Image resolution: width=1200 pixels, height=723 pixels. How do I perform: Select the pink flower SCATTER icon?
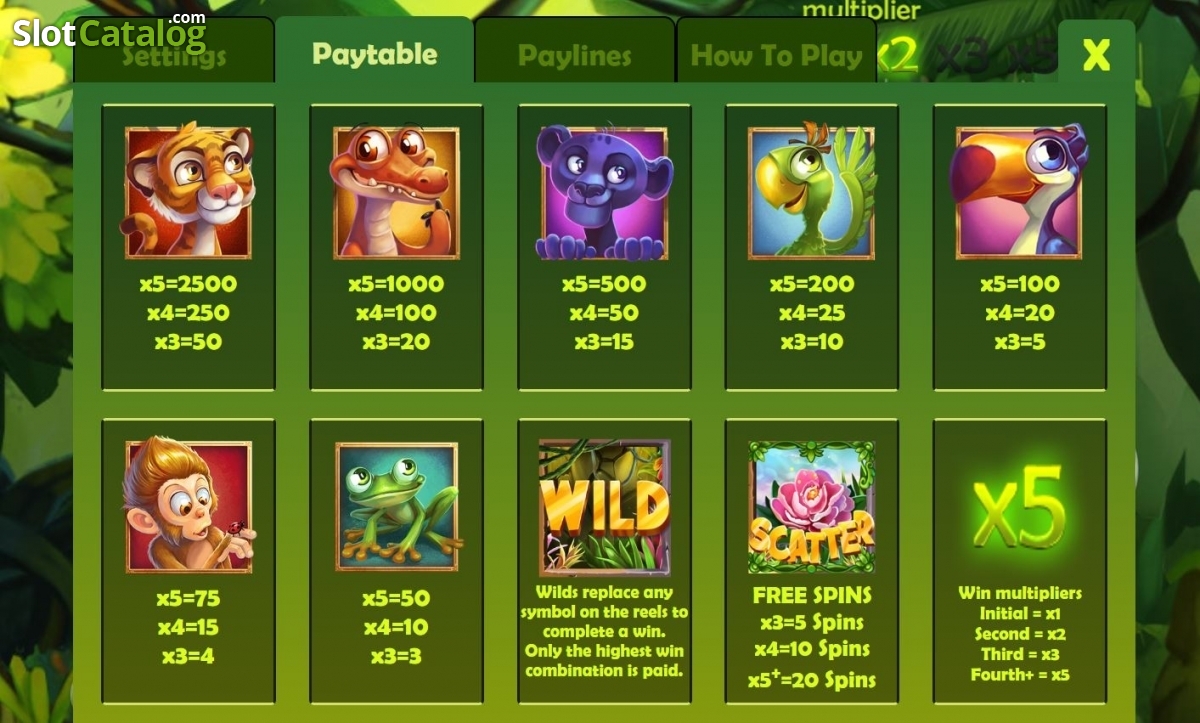point(811,507)
